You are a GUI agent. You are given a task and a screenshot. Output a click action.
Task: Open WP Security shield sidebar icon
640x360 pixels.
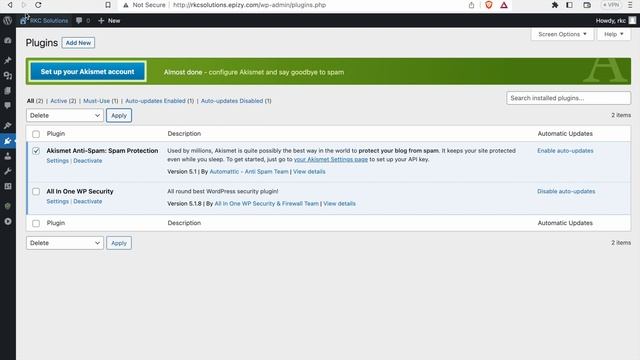(x=8, y=206)
